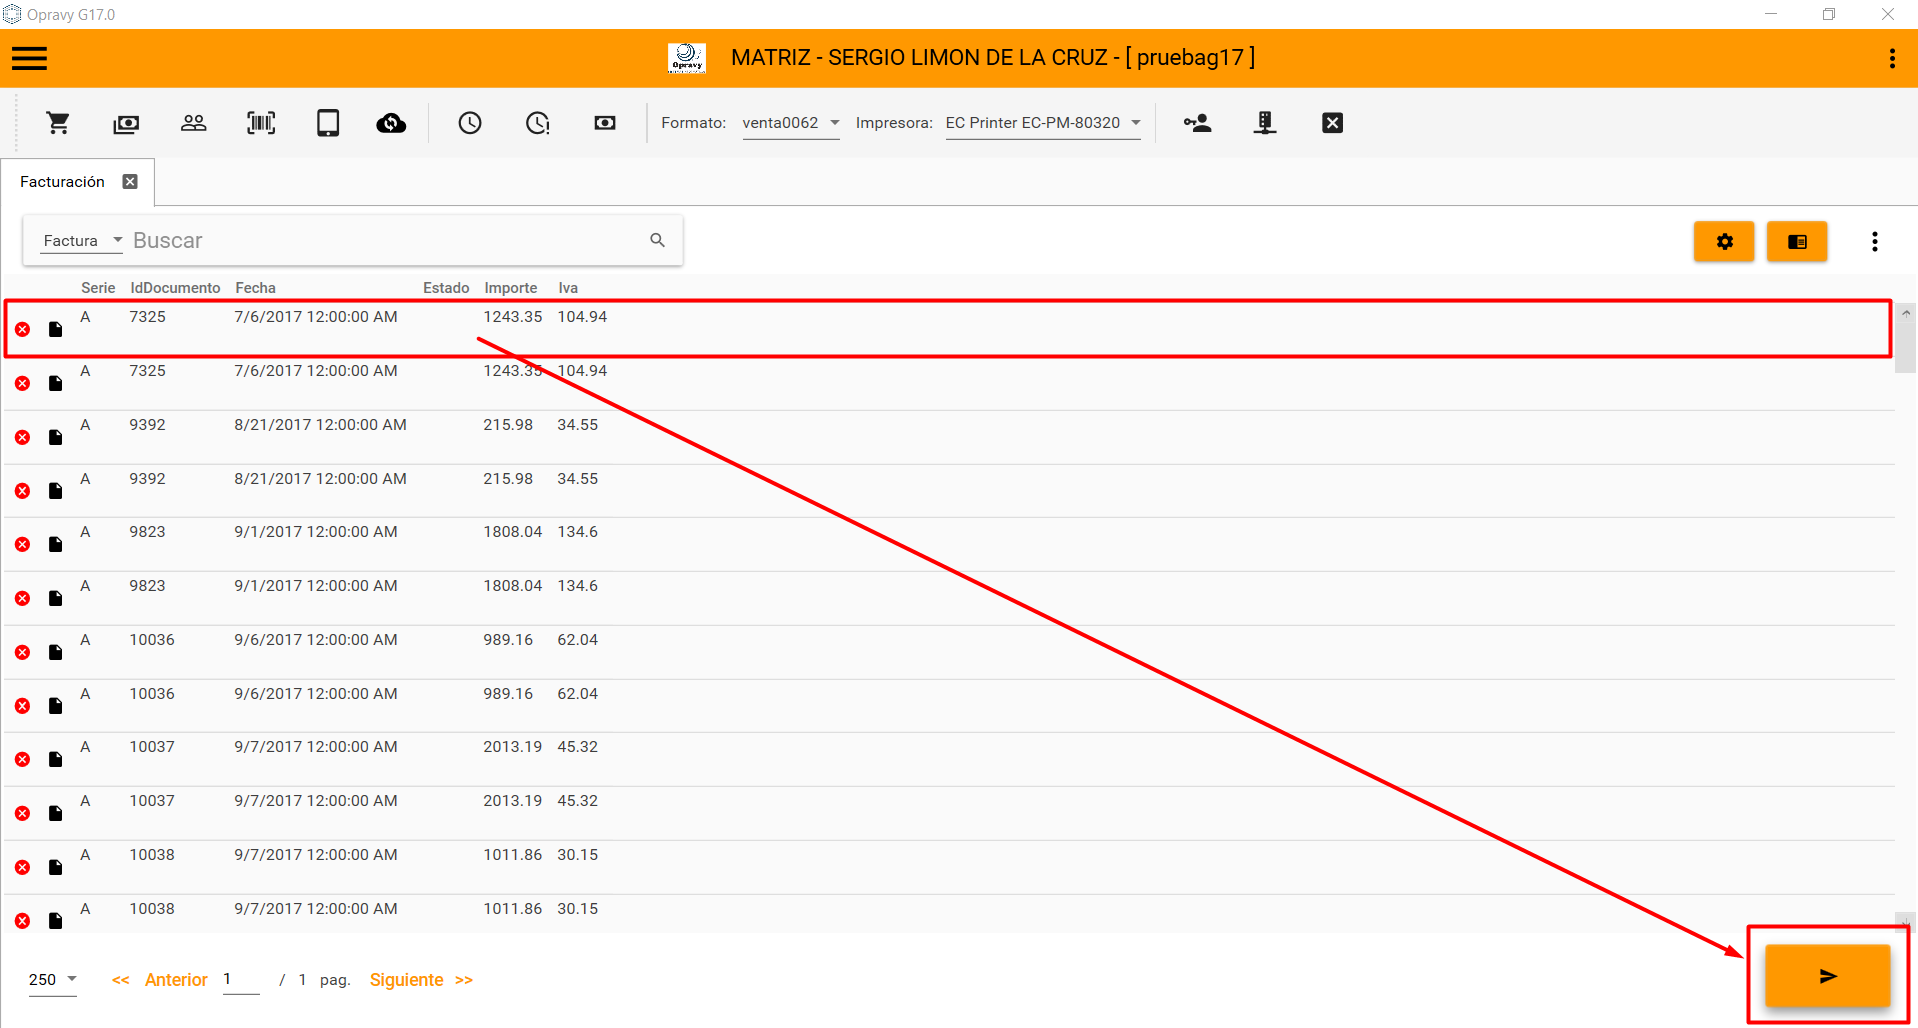
Task: Open the tablet device icon
Action: click(x=328, y=123)
